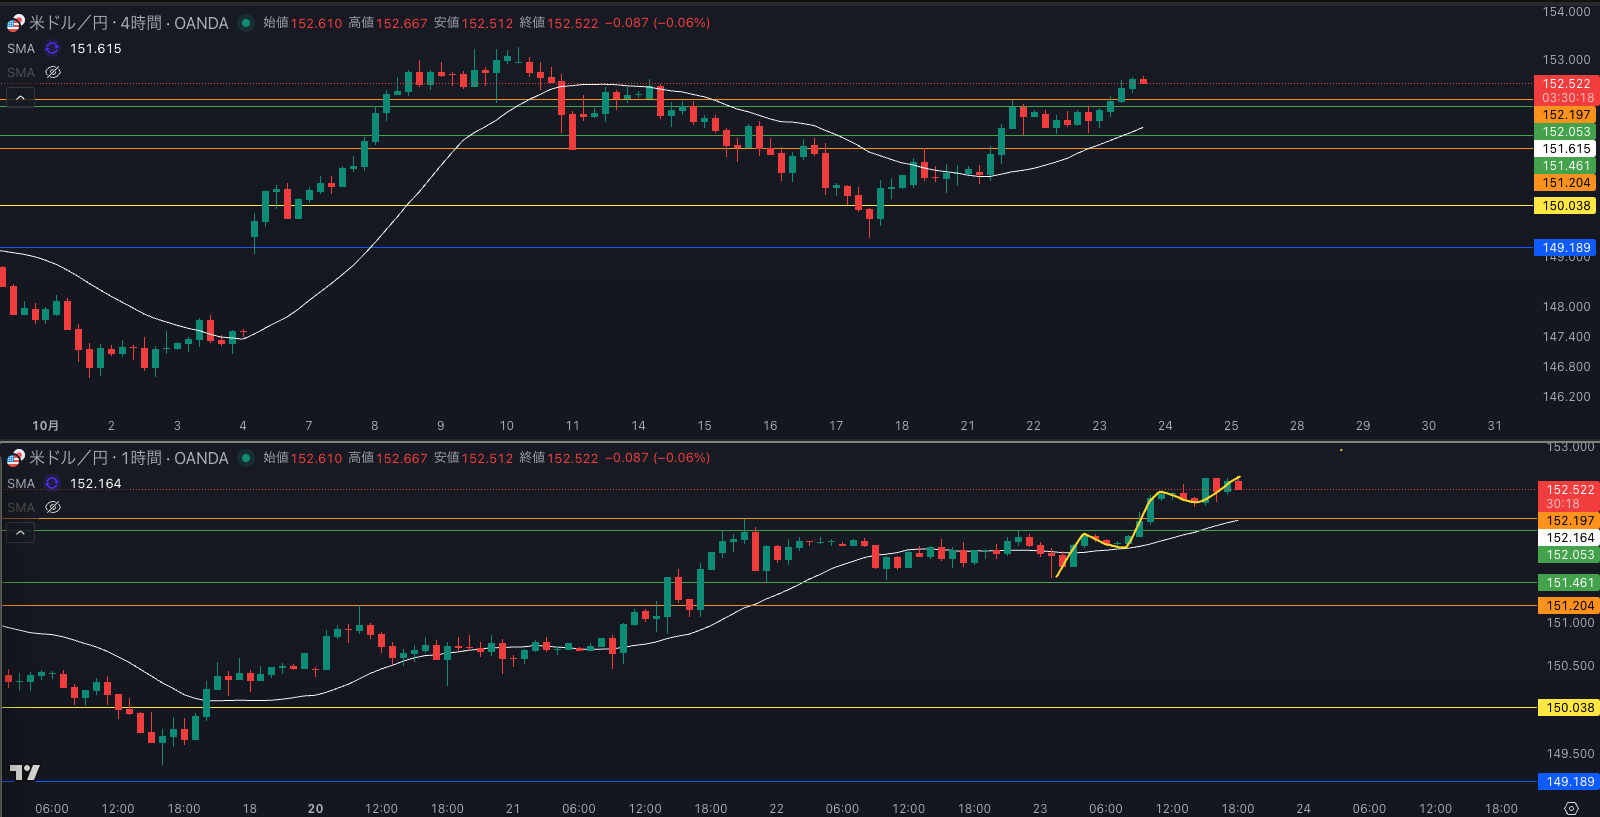Viewport: 1600px width, 817px height.
Task: Click current price label 152.522 on upper chart
Action: pyautogui.click(x=1565, y=85)
